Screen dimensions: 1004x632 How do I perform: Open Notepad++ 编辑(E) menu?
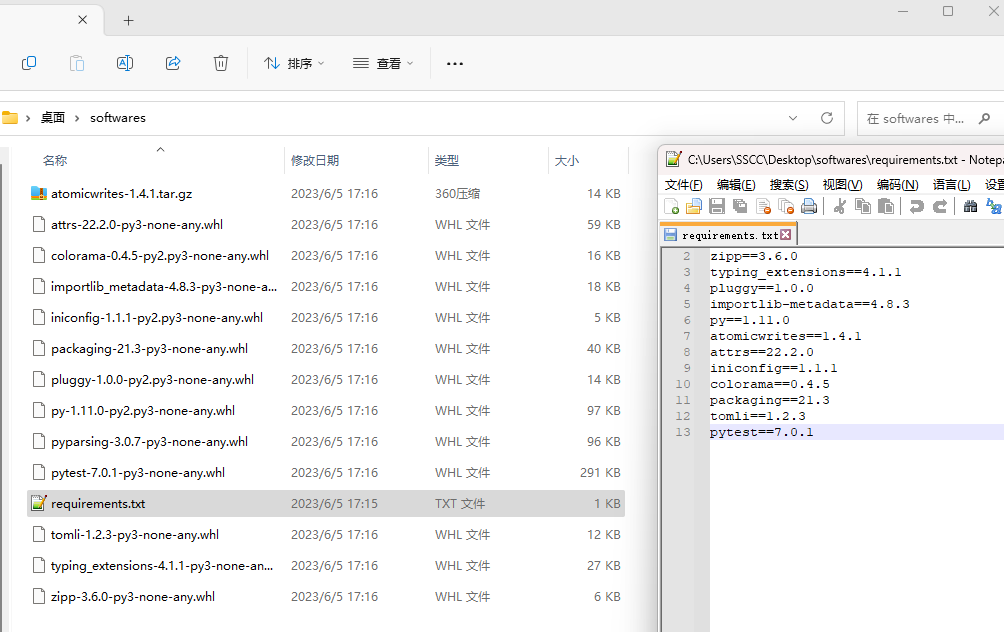point(736,185)
